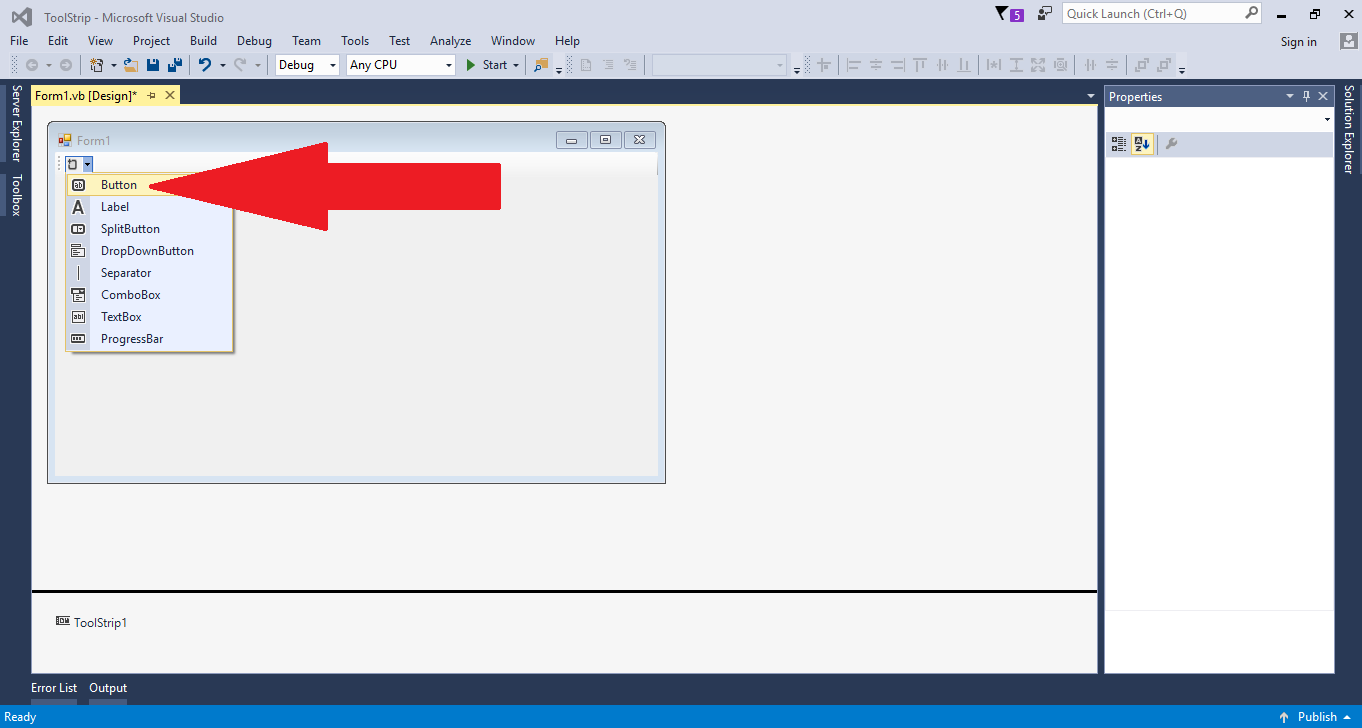
Task: Toggle auto-hide pin on Properties panel
Action: (x=1306, y=96)
